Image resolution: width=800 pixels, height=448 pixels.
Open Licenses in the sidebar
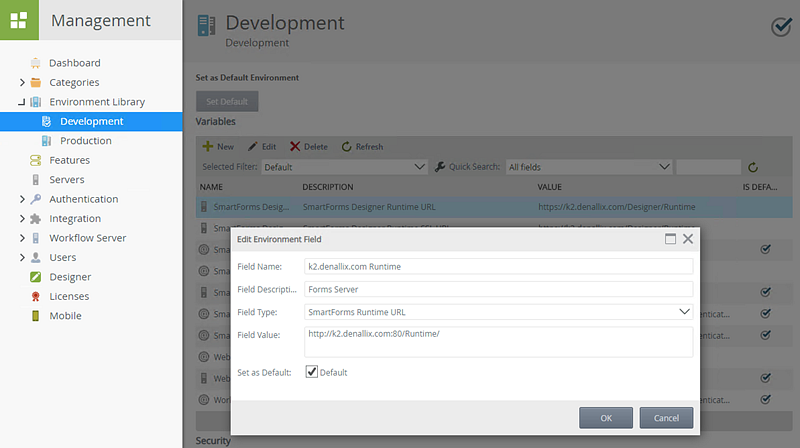[x=69, y=296]
